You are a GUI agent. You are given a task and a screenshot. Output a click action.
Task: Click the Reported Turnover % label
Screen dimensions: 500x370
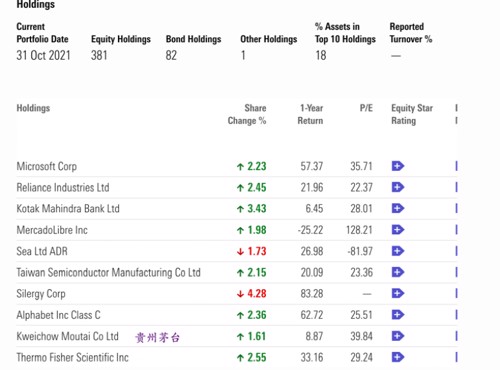tap(411, 33)
